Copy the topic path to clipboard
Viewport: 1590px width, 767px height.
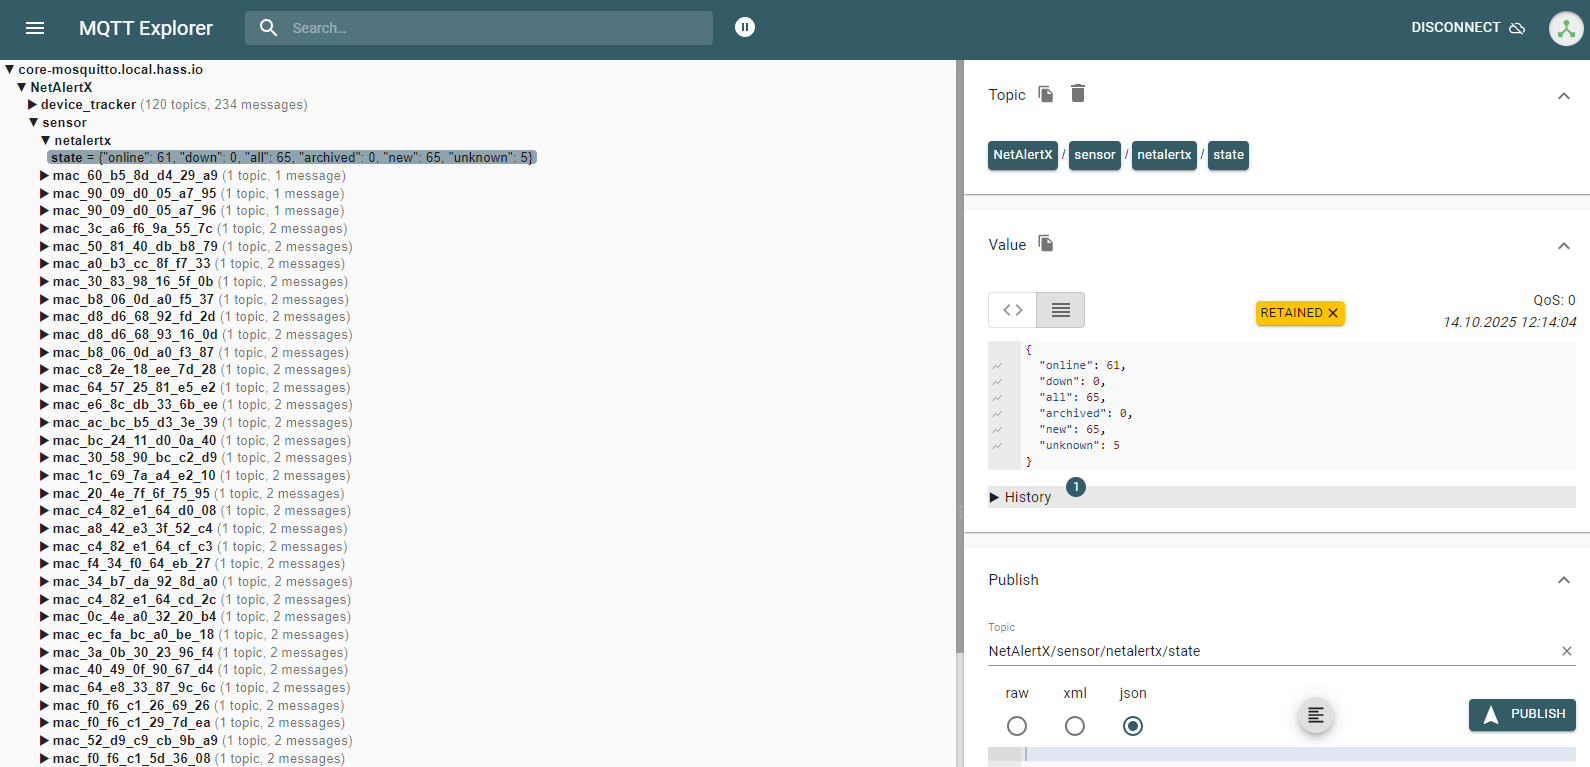pyautogui.click(x=1046, y=94)
